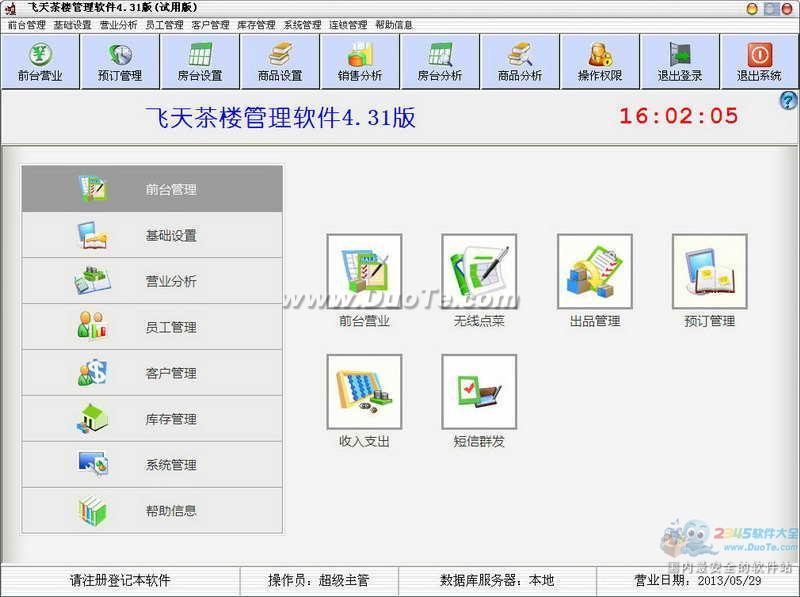Image resolution: width=800 pixels, height=597 pixels.
Task: Select 员工管理 in left sidebar
Action: (152, 327)
